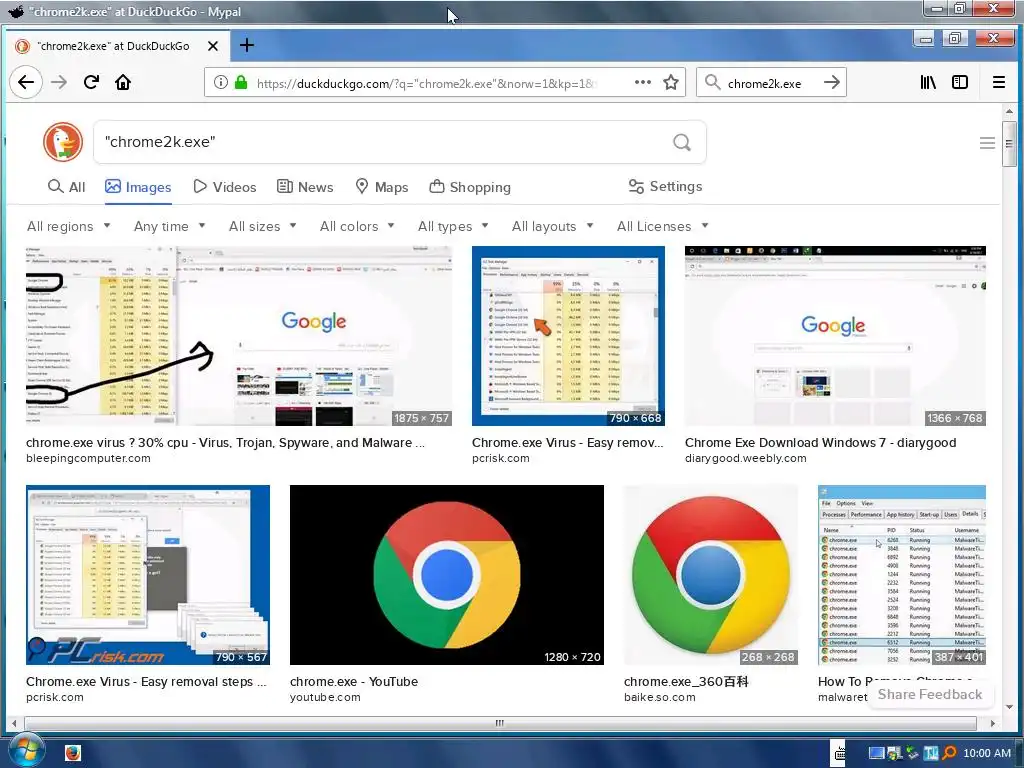This screenshot has width=1024, height=768.
Task: Expand the All Licenses filter
Action: coord(663,226)
